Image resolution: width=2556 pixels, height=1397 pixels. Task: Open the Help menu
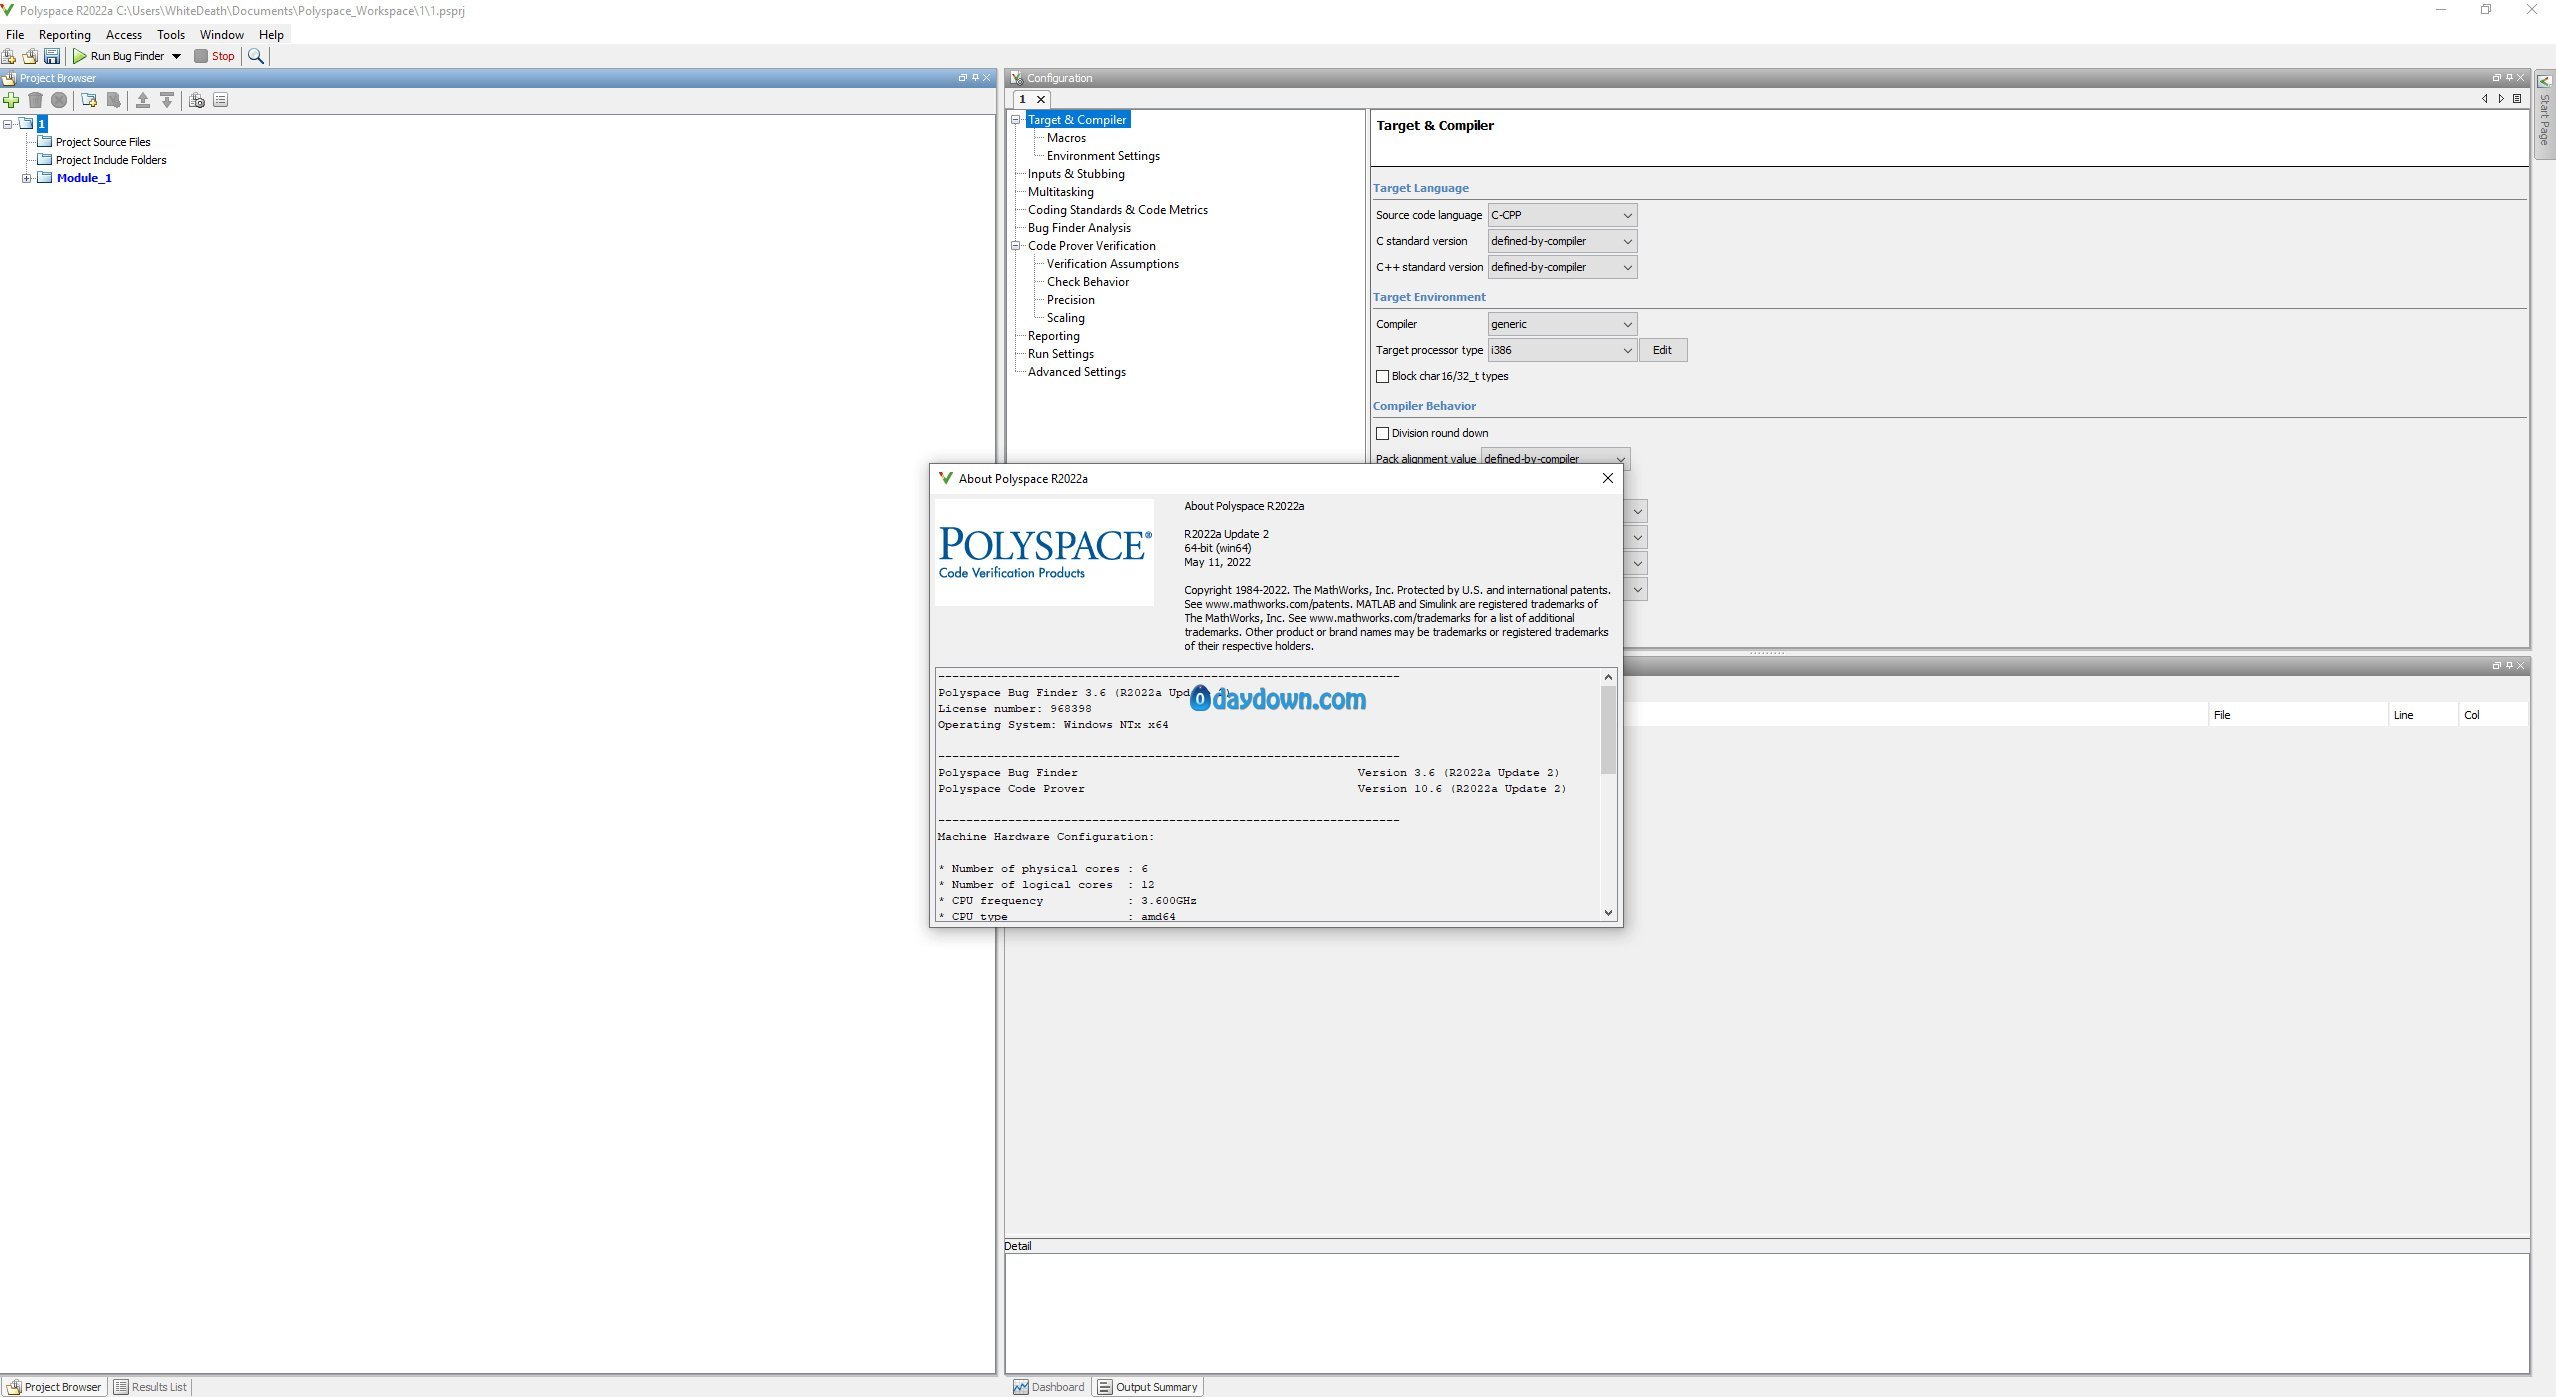coord(271,34)
